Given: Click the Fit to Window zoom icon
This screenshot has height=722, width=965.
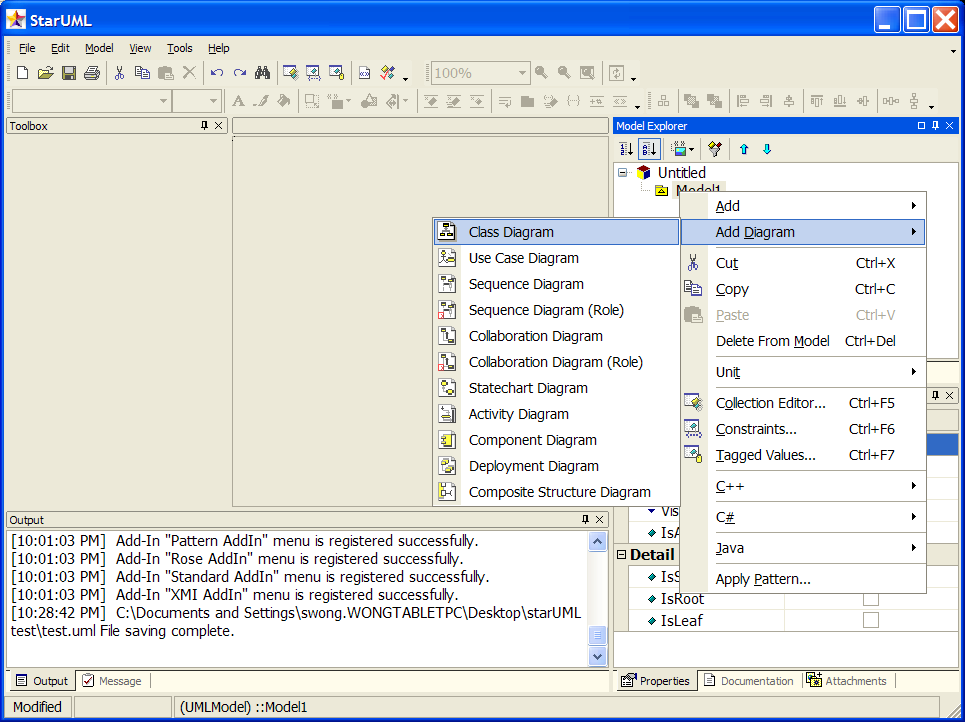Looking at the screenshot, I should [588, 73].
